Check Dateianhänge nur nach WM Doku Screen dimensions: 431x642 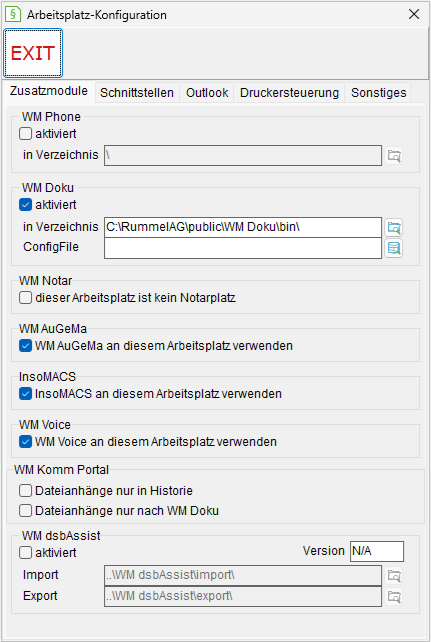pyautogui.click(x=25, y=511)
